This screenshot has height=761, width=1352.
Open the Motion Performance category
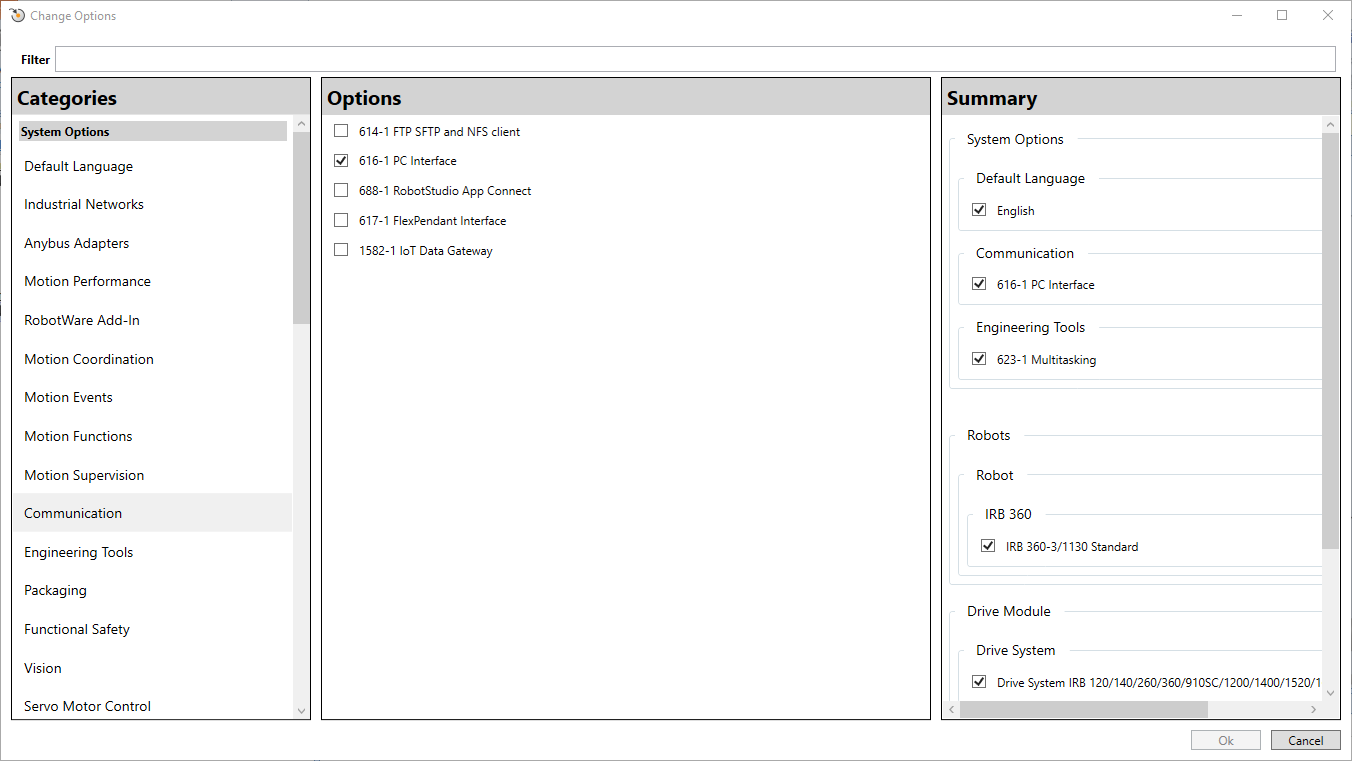tap(152, 281)
